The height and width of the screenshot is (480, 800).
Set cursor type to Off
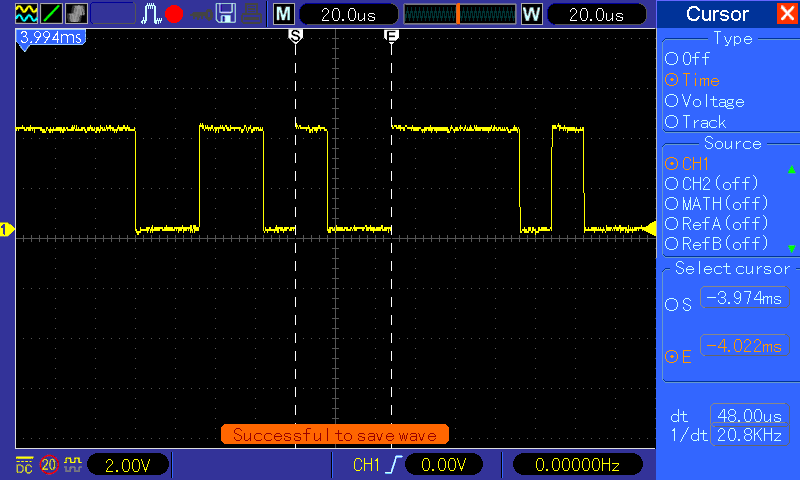click(x=687, y=59)
